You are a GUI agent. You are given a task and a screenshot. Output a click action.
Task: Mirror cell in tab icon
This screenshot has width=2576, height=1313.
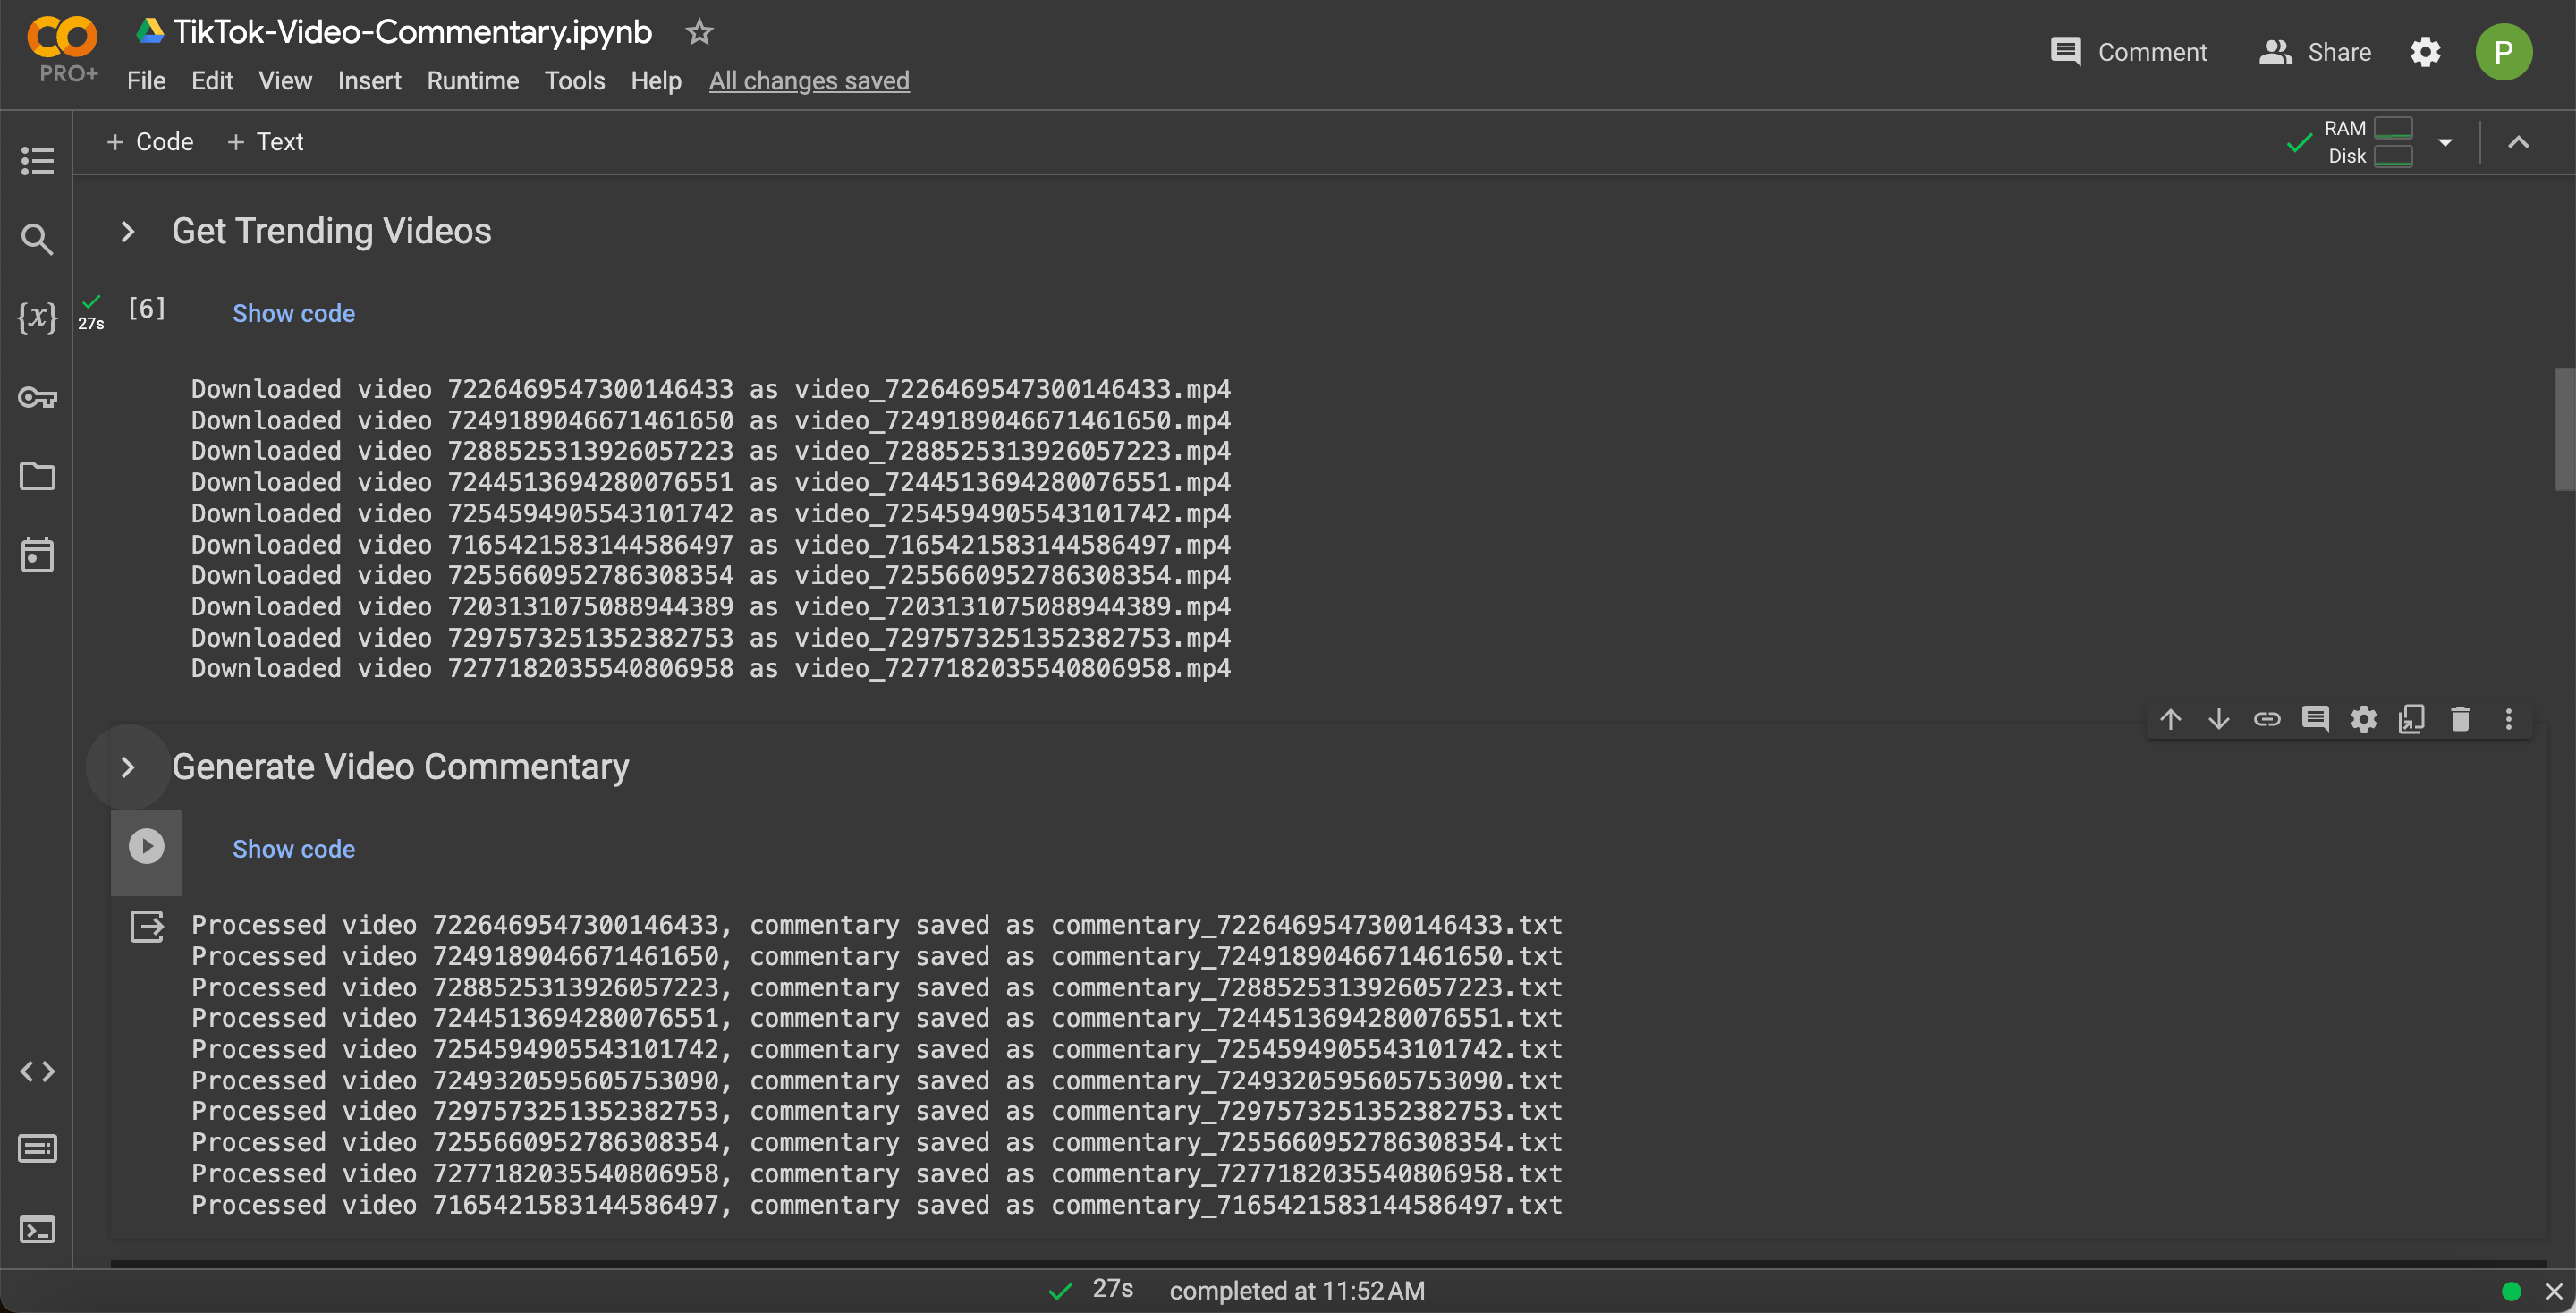coord(2412,719)
